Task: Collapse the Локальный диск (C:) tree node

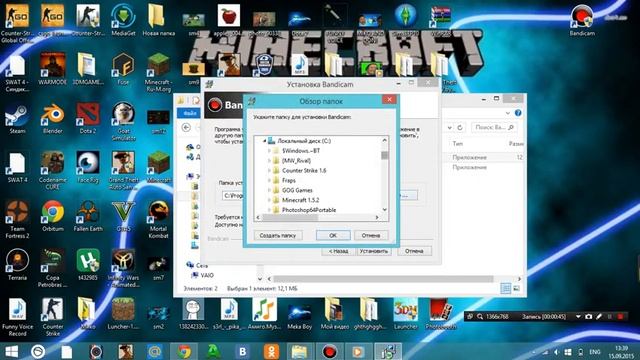Action: point(264,141)
